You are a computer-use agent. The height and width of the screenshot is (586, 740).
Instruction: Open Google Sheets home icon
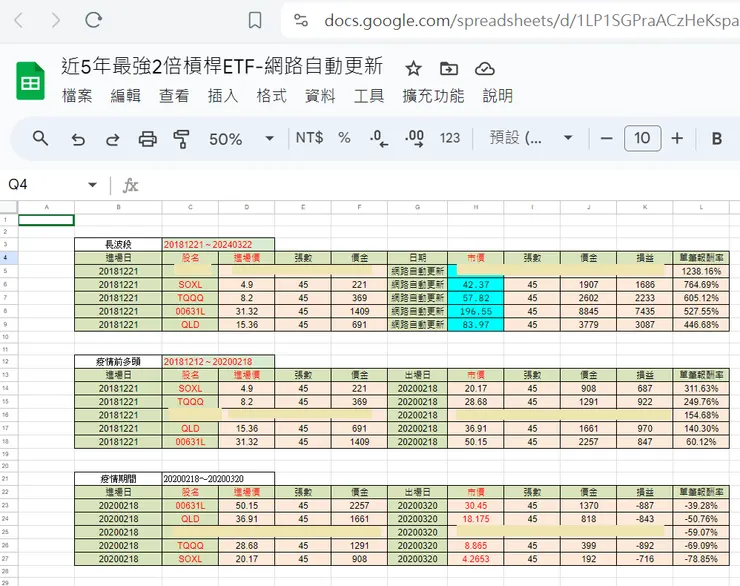click(30, 81)
